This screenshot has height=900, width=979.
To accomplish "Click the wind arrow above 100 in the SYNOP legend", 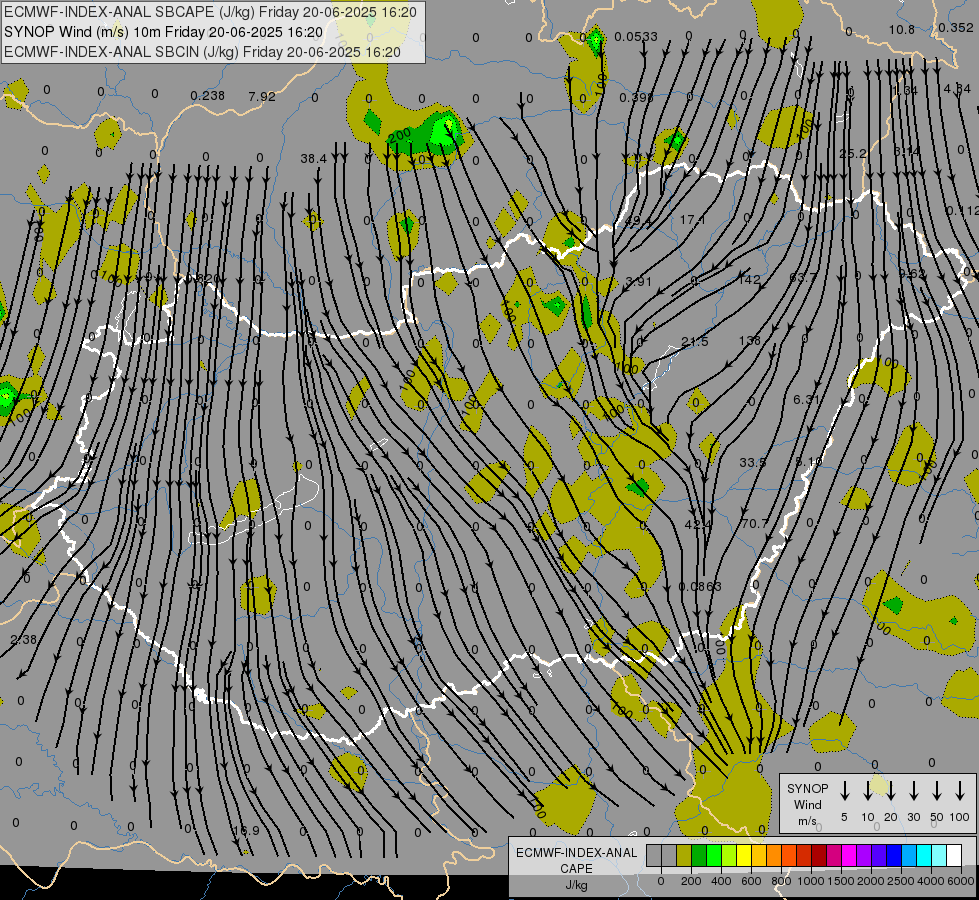I will 960,791.
